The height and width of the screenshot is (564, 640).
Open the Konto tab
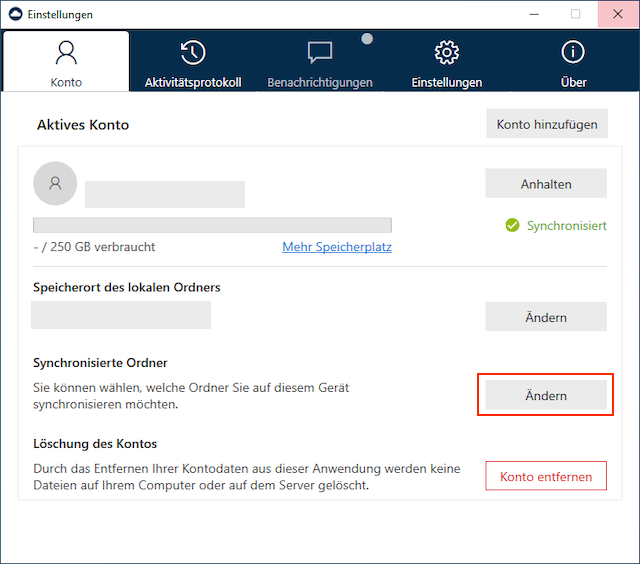click(x=66, y=61)
